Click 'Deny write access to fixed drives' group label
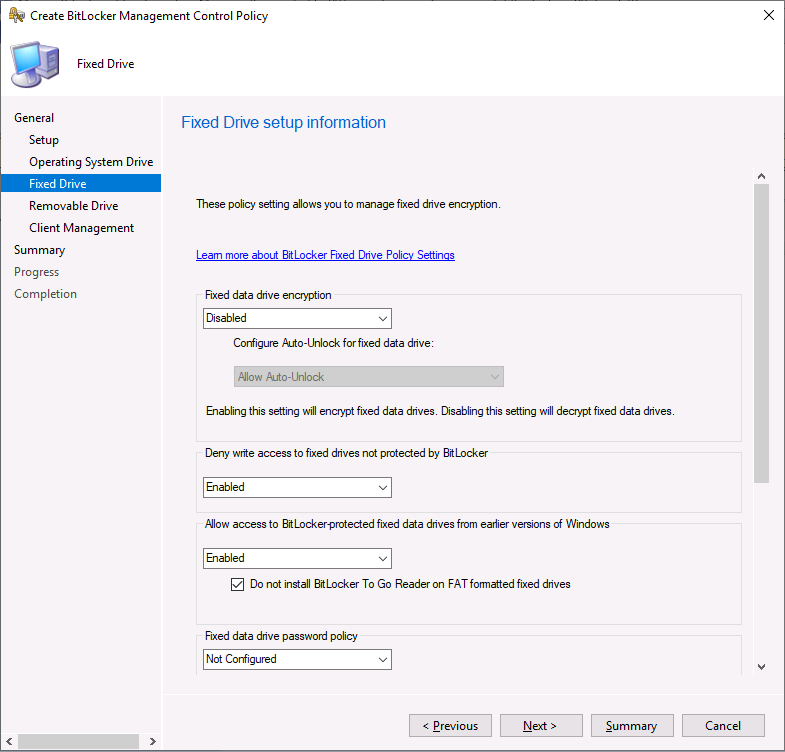The width and height of the screenshot is (785, 752). (346, 453)
